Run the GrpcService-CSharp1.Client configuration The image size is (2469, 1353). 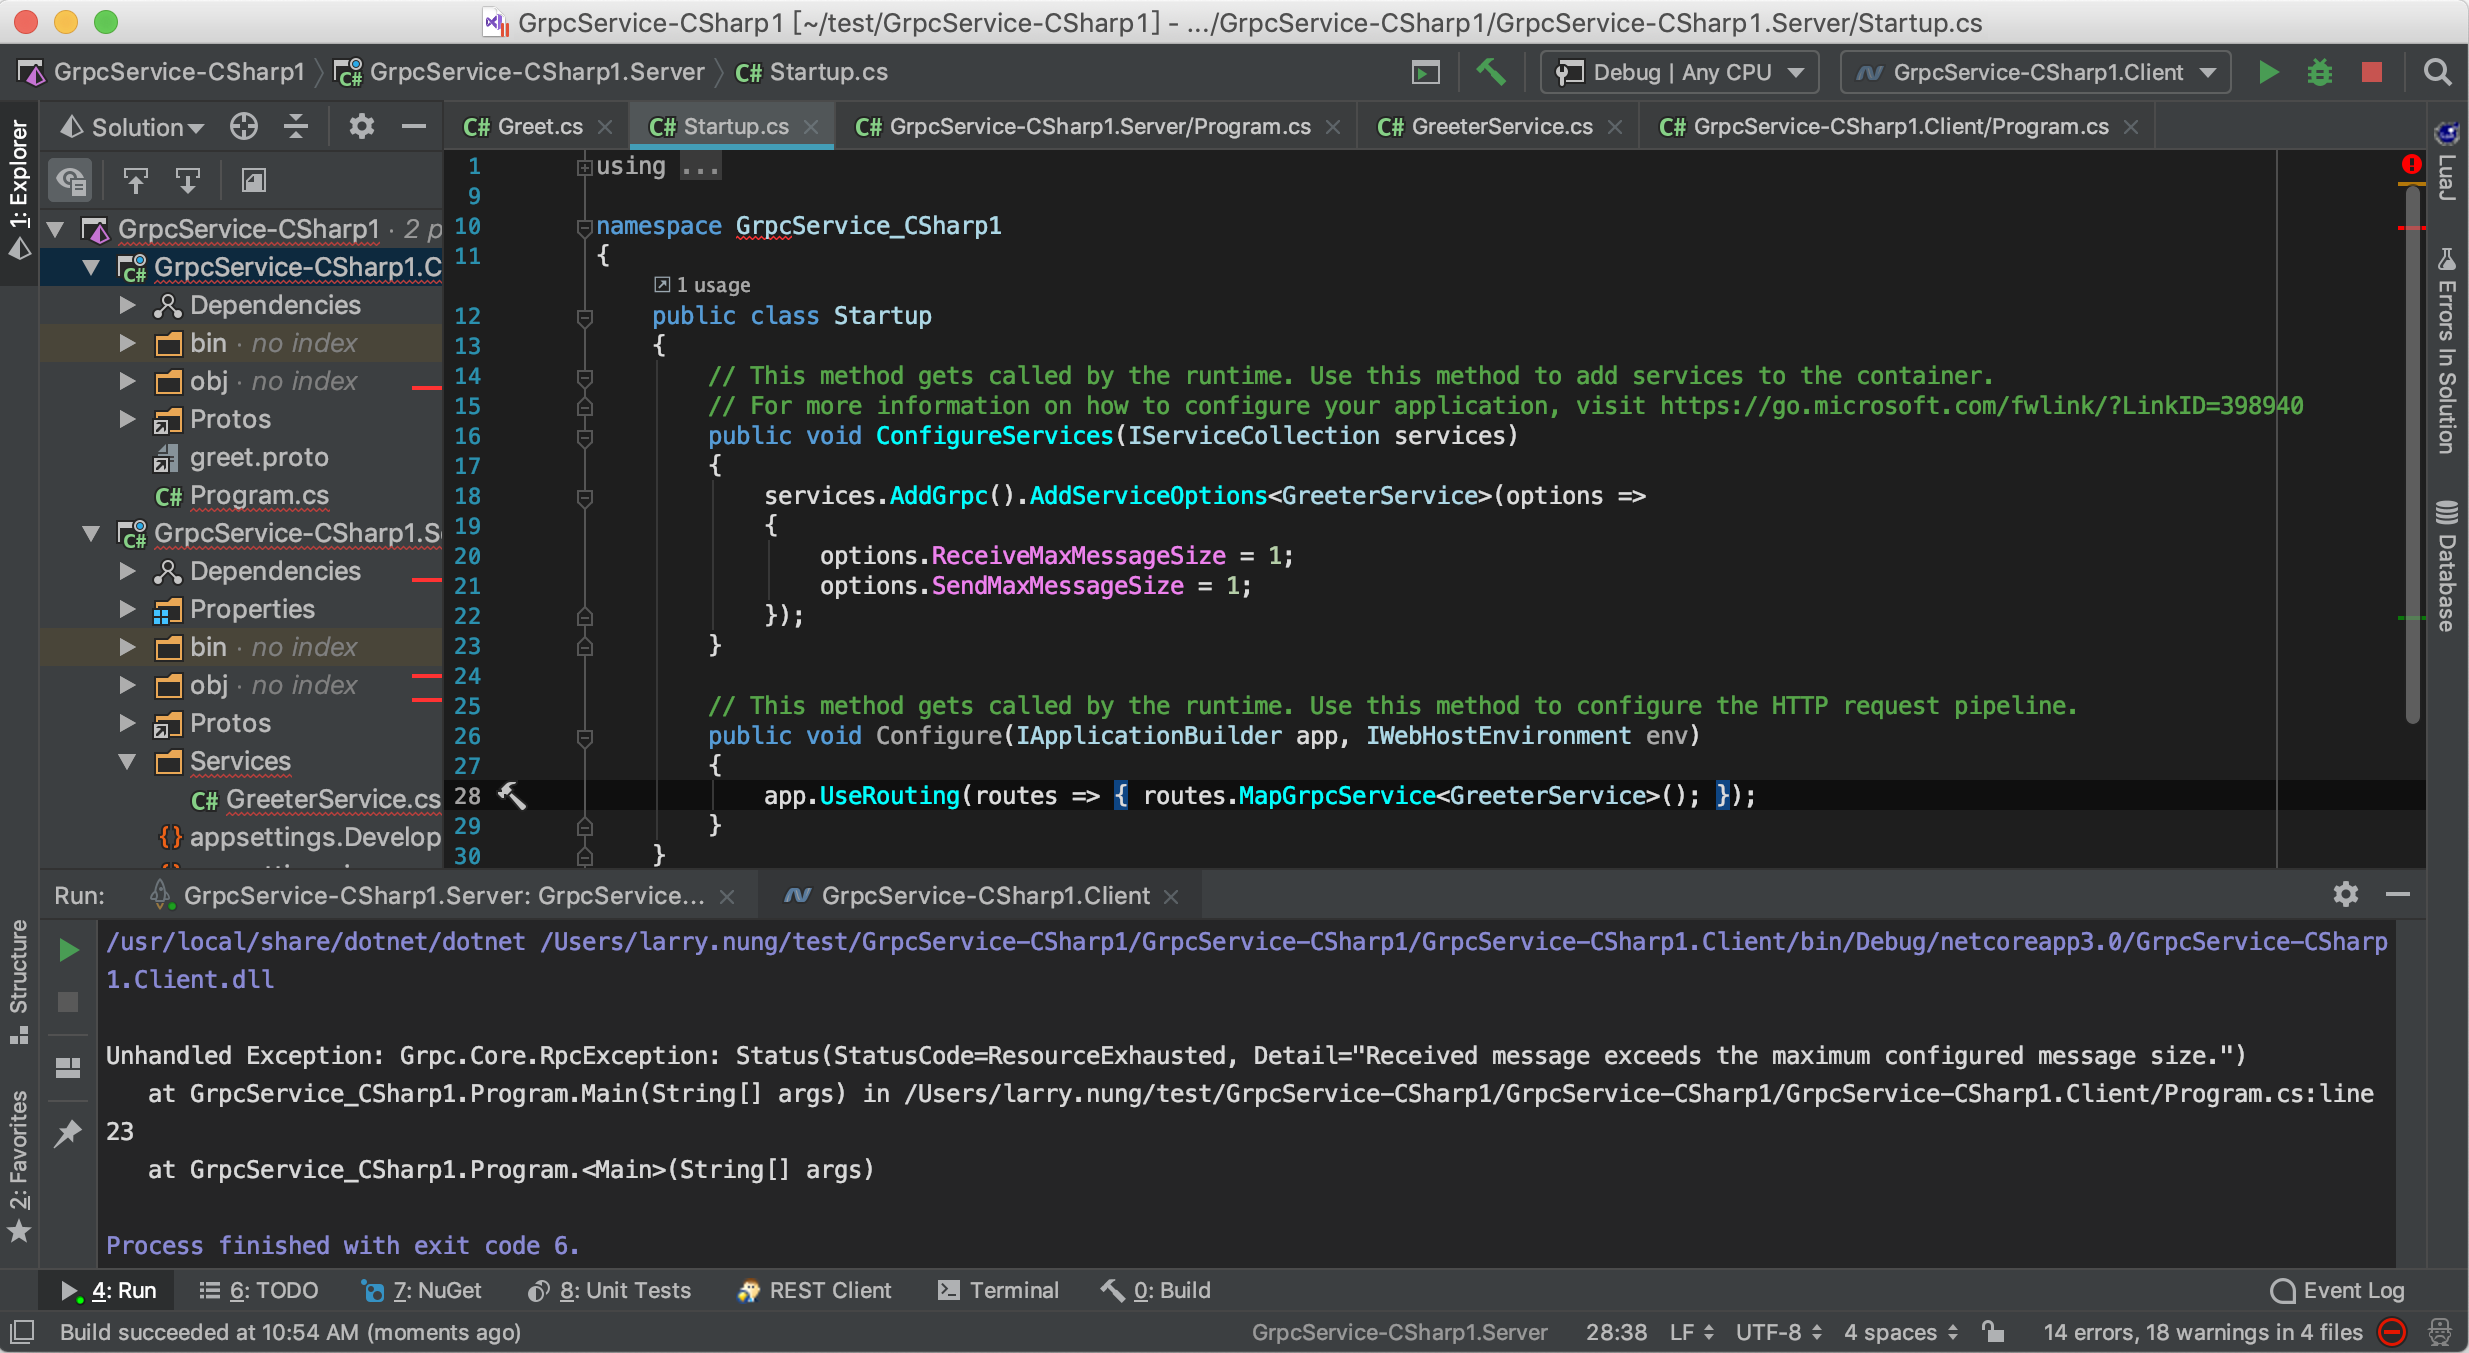point(2268,73)
